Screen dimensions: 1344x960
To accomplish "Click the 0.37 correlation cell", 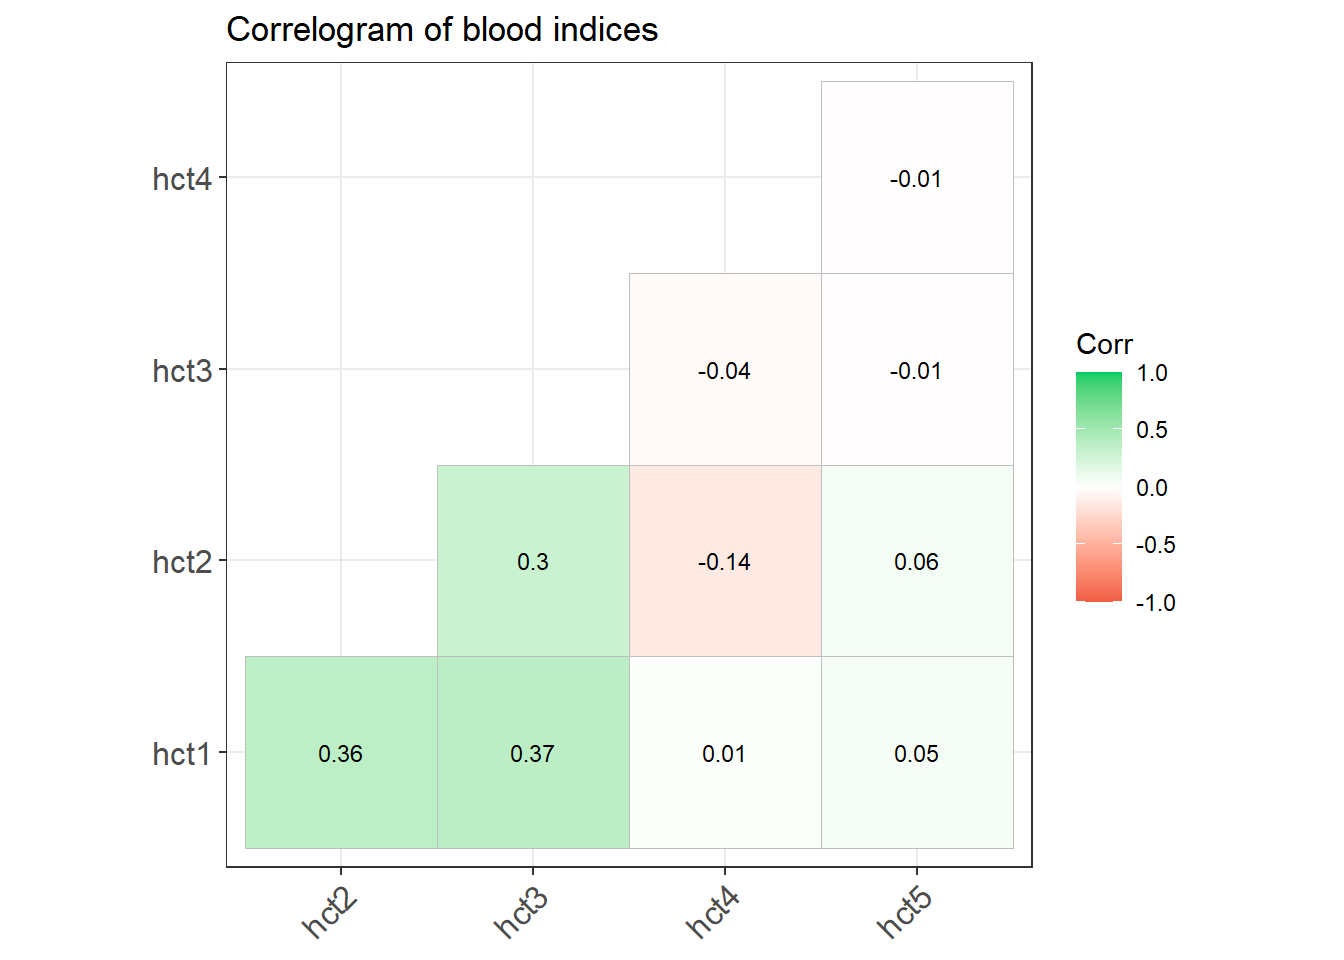I will tap(533, 752).
